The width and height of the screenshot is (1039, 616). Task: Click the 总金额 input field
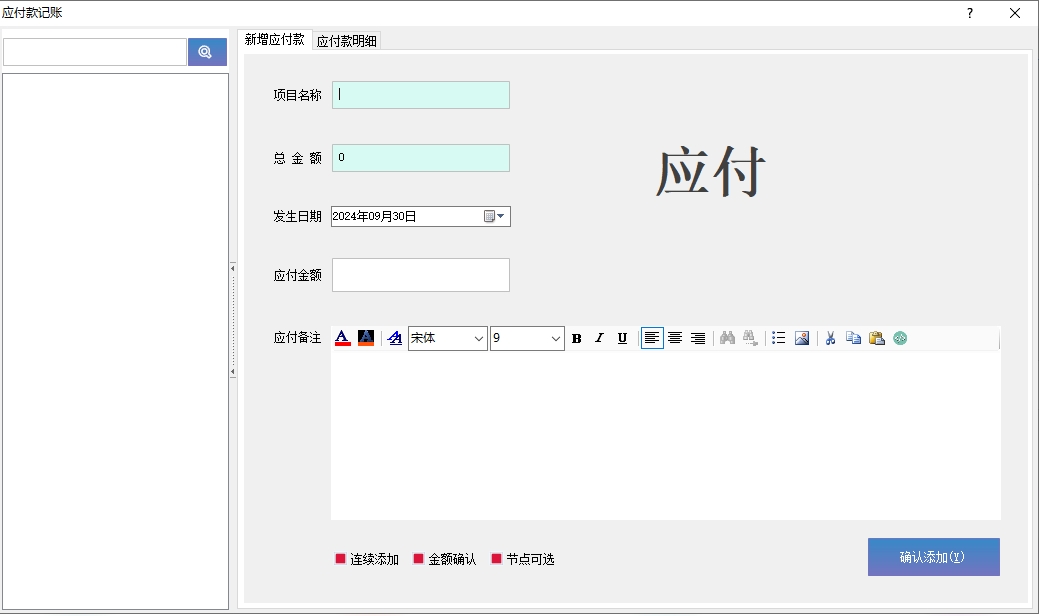point(421,158)
